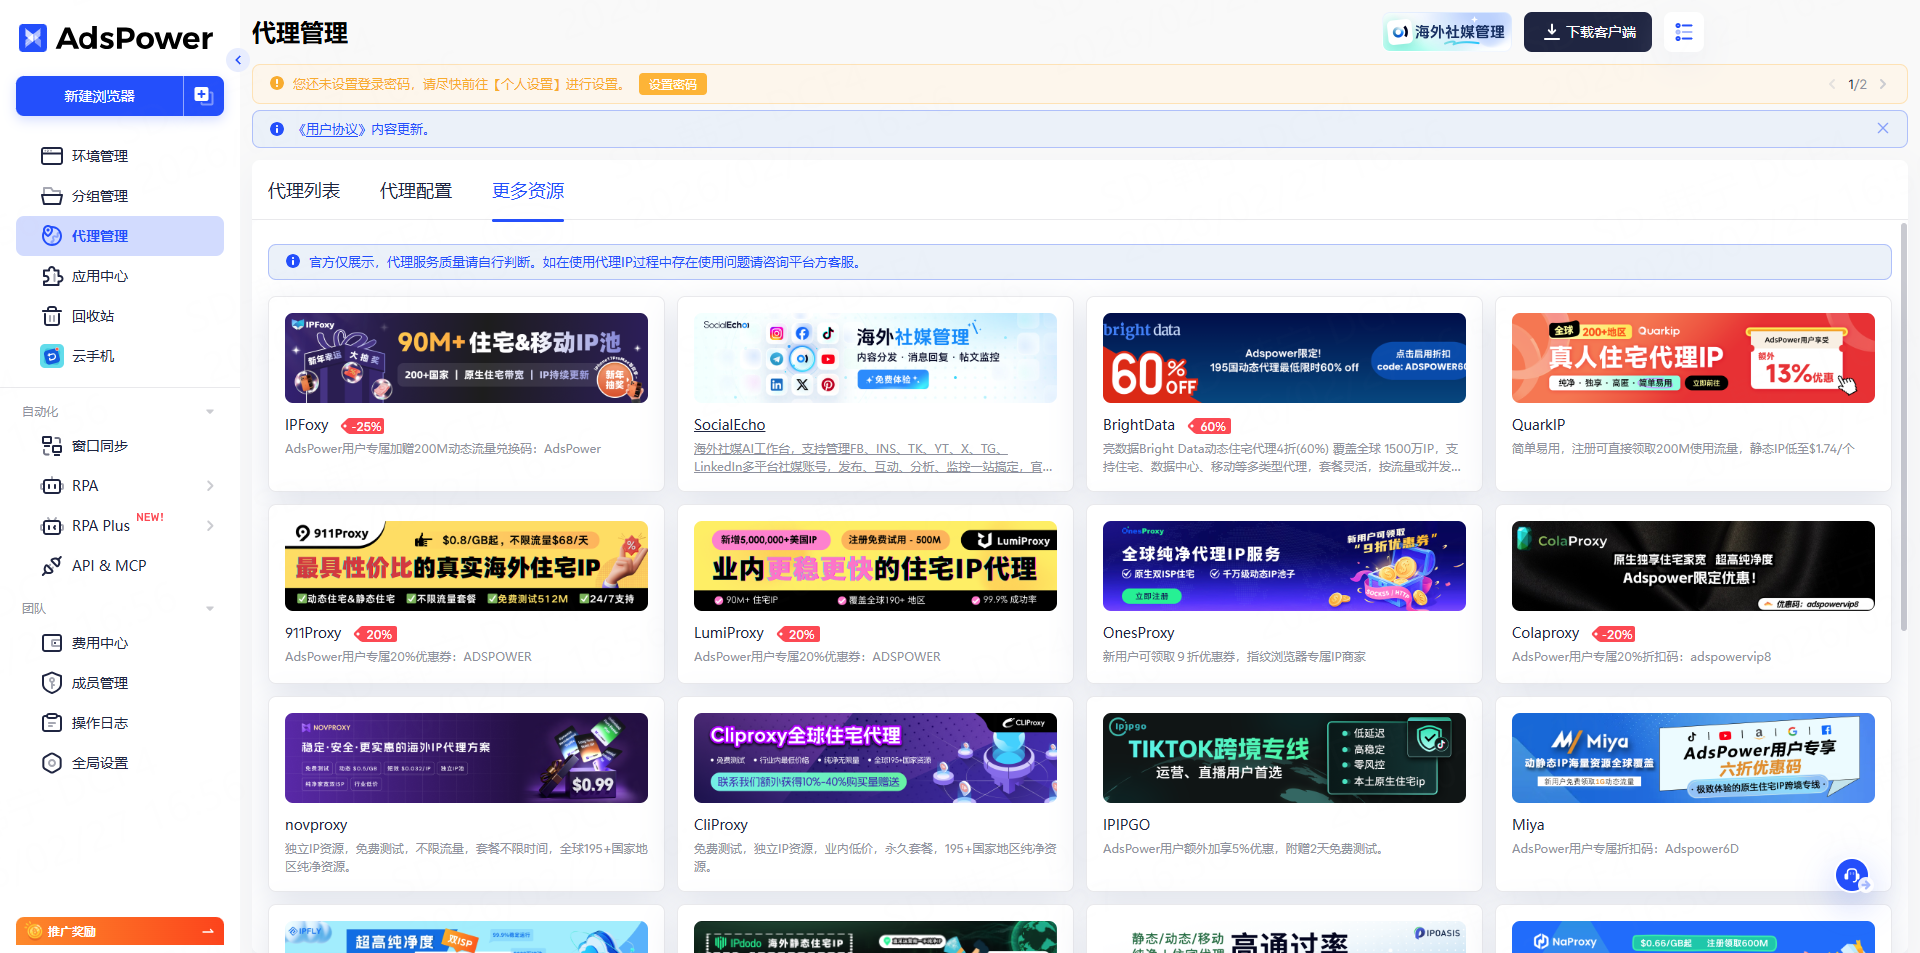The image size is (1920, 953).
Task: Click the batch create icon beside 新建浏览器
Action: point(203,96)
